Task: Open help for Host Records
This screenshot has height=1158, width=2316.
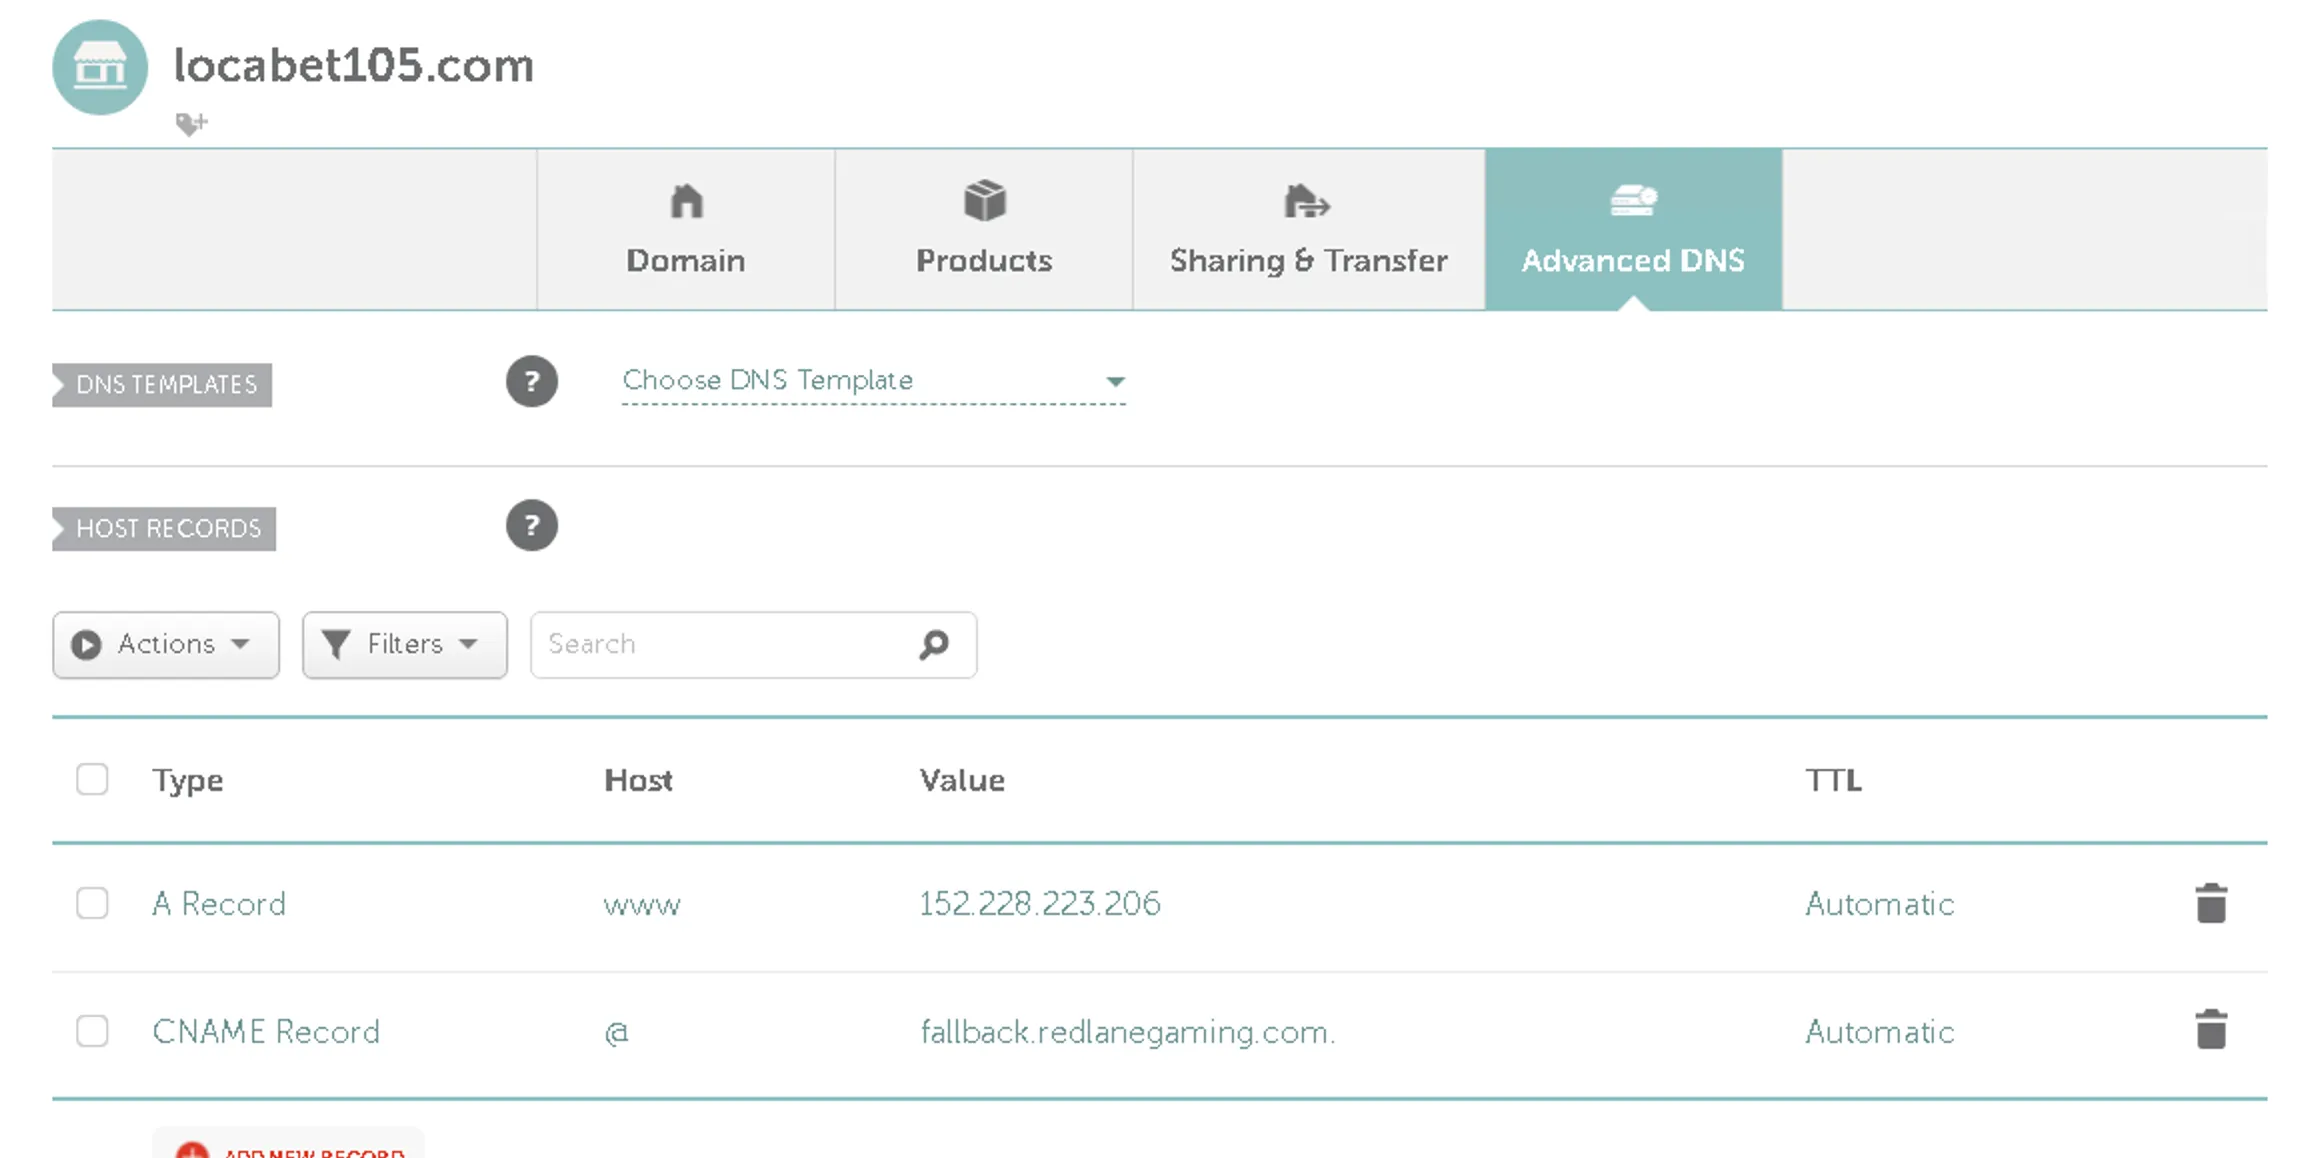Action: (x=531, y=526)
